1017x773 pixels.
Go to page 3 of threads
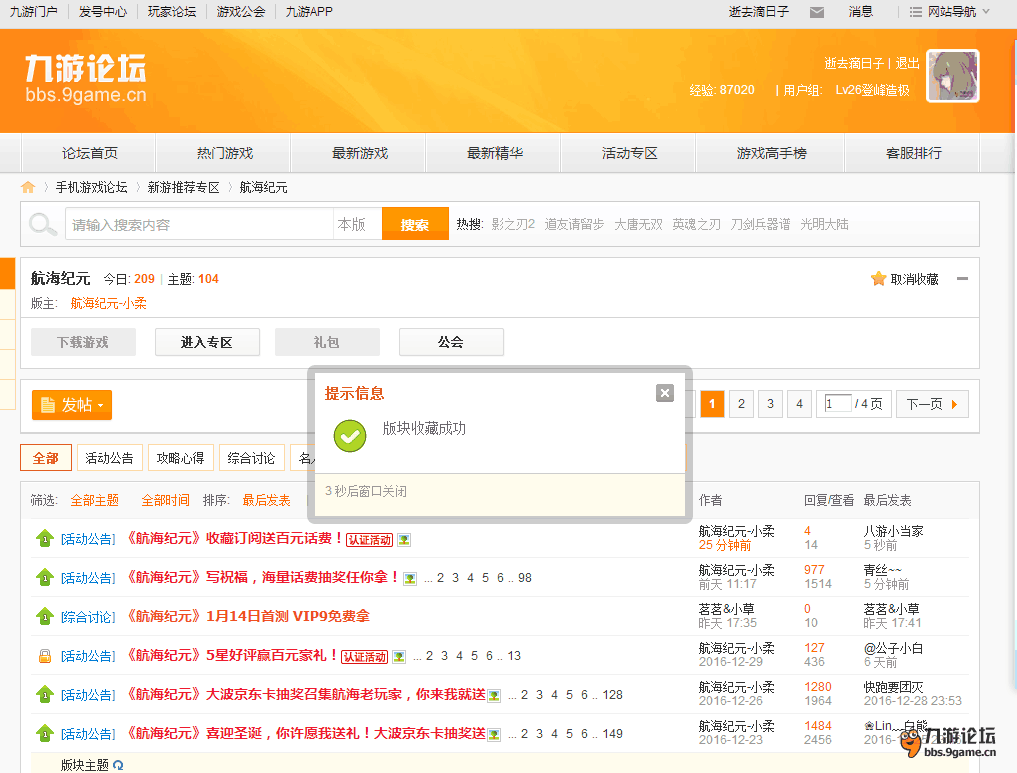tap(770, 404)
